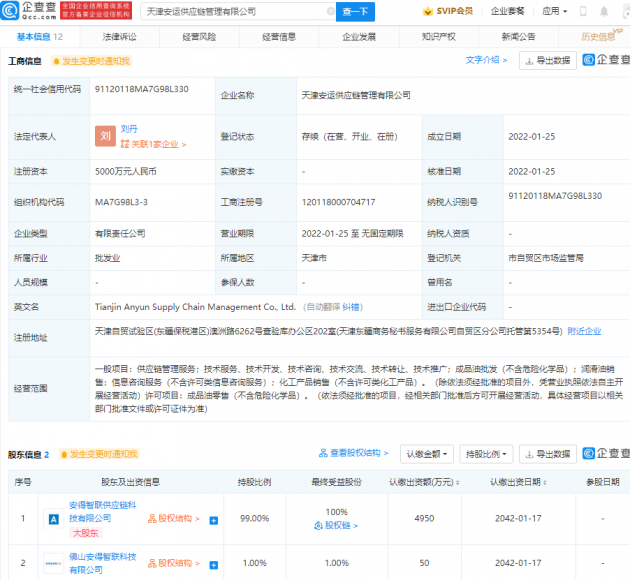The image size is (630, 580).
Task: Select 99.00% shareholding value
Action: [255, 519]
